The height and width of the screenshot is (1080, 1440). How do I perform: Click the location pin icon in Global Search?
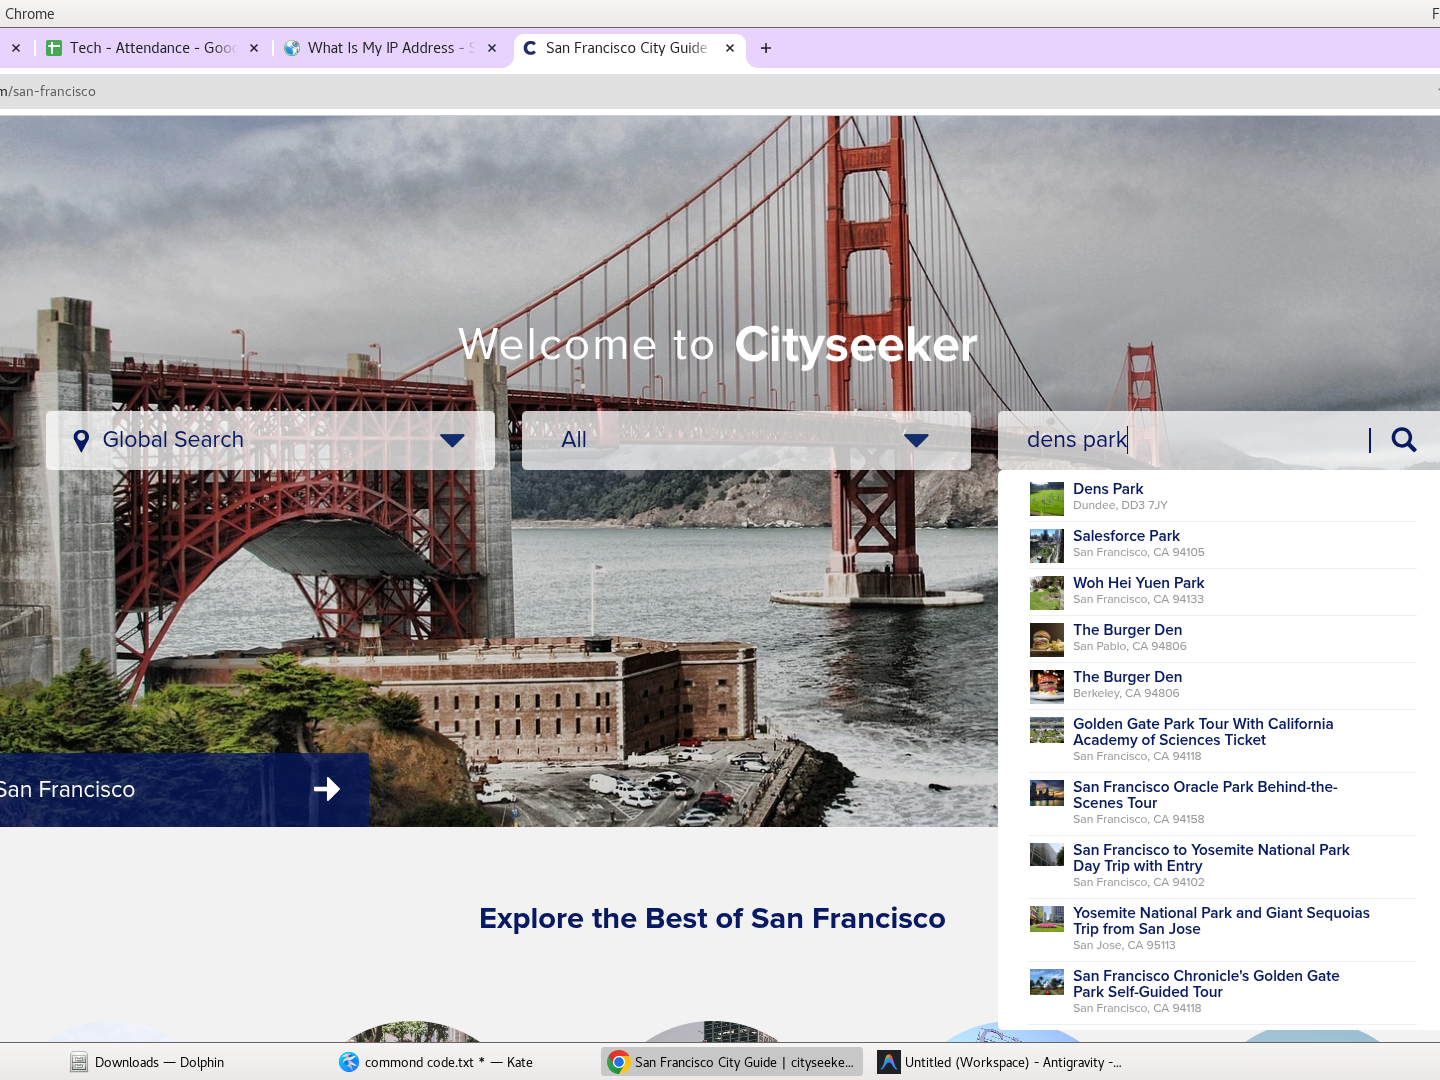81,440
